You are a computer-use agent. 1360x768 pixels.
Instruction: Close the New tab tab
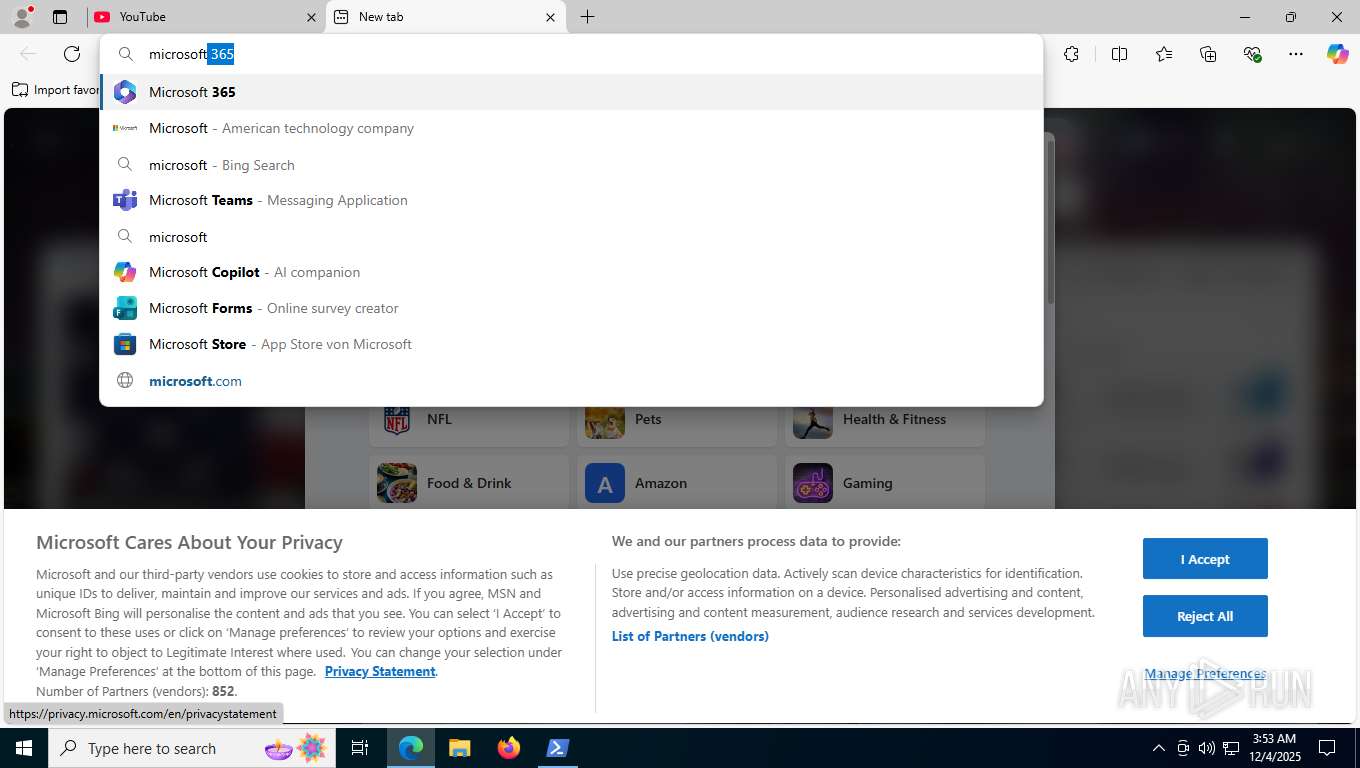click(x=550, y=17)
